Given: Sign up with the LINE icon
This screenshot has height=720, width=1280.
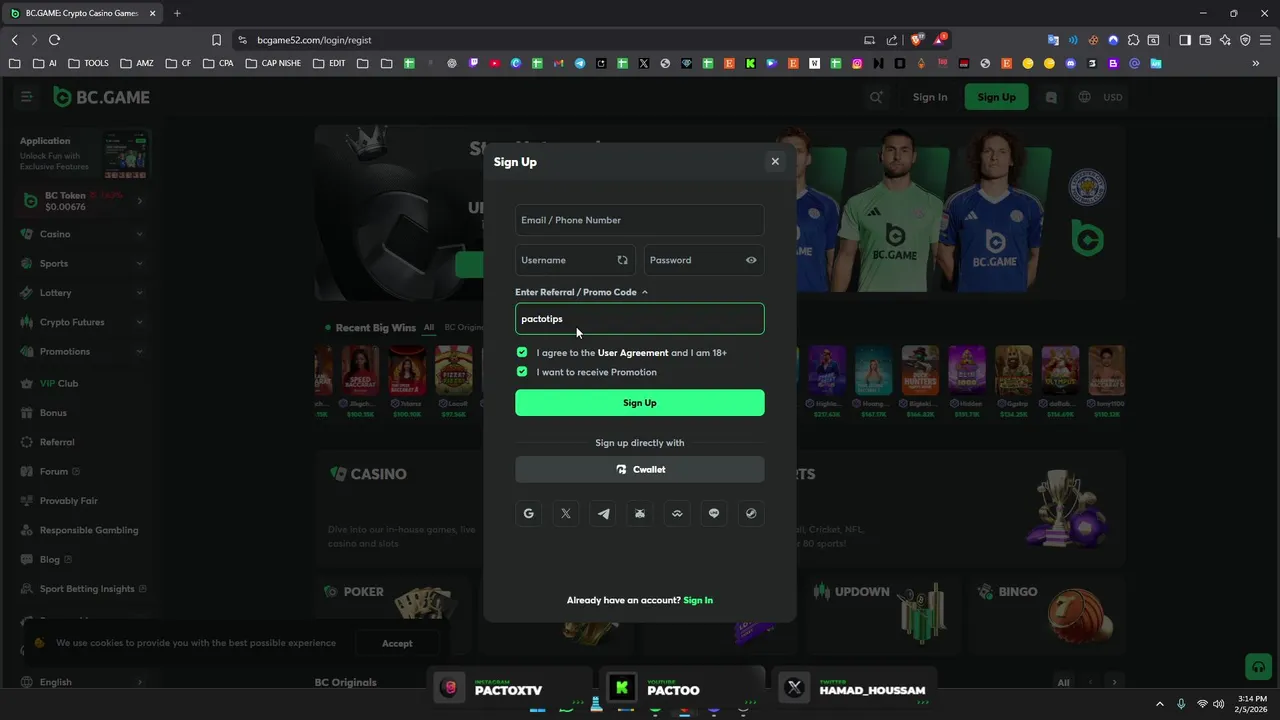Looking at the screenshot, I should [714, 513].
